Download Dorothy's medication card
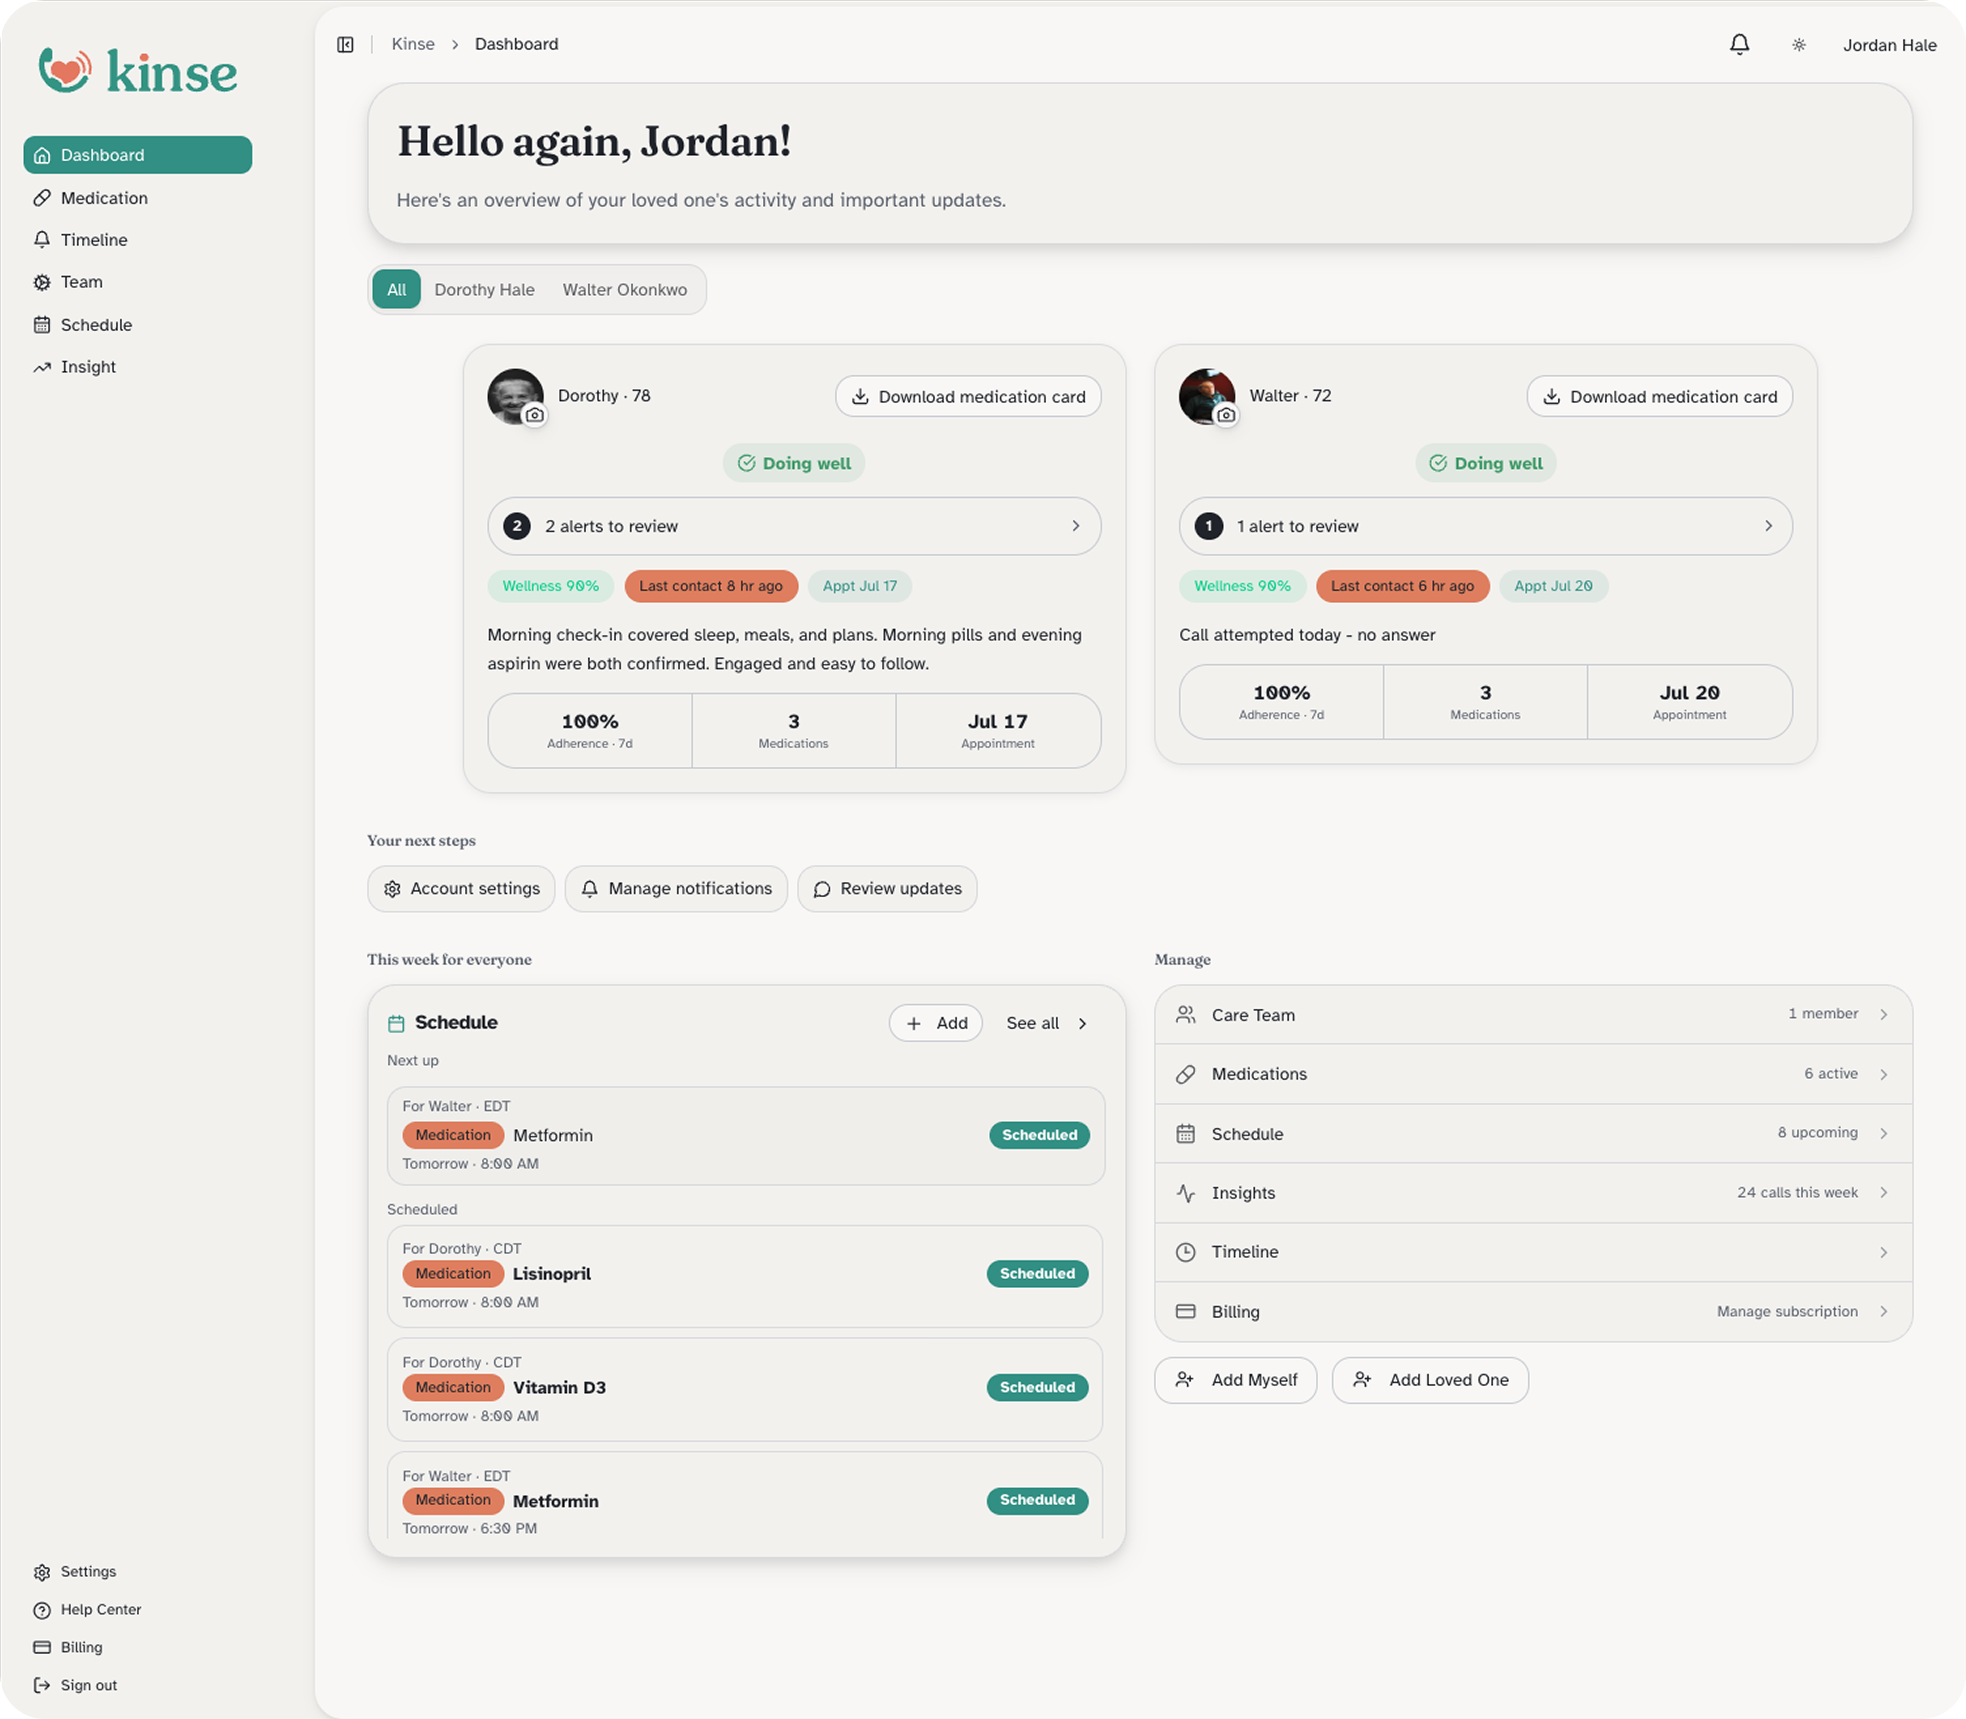 (968, 396)
